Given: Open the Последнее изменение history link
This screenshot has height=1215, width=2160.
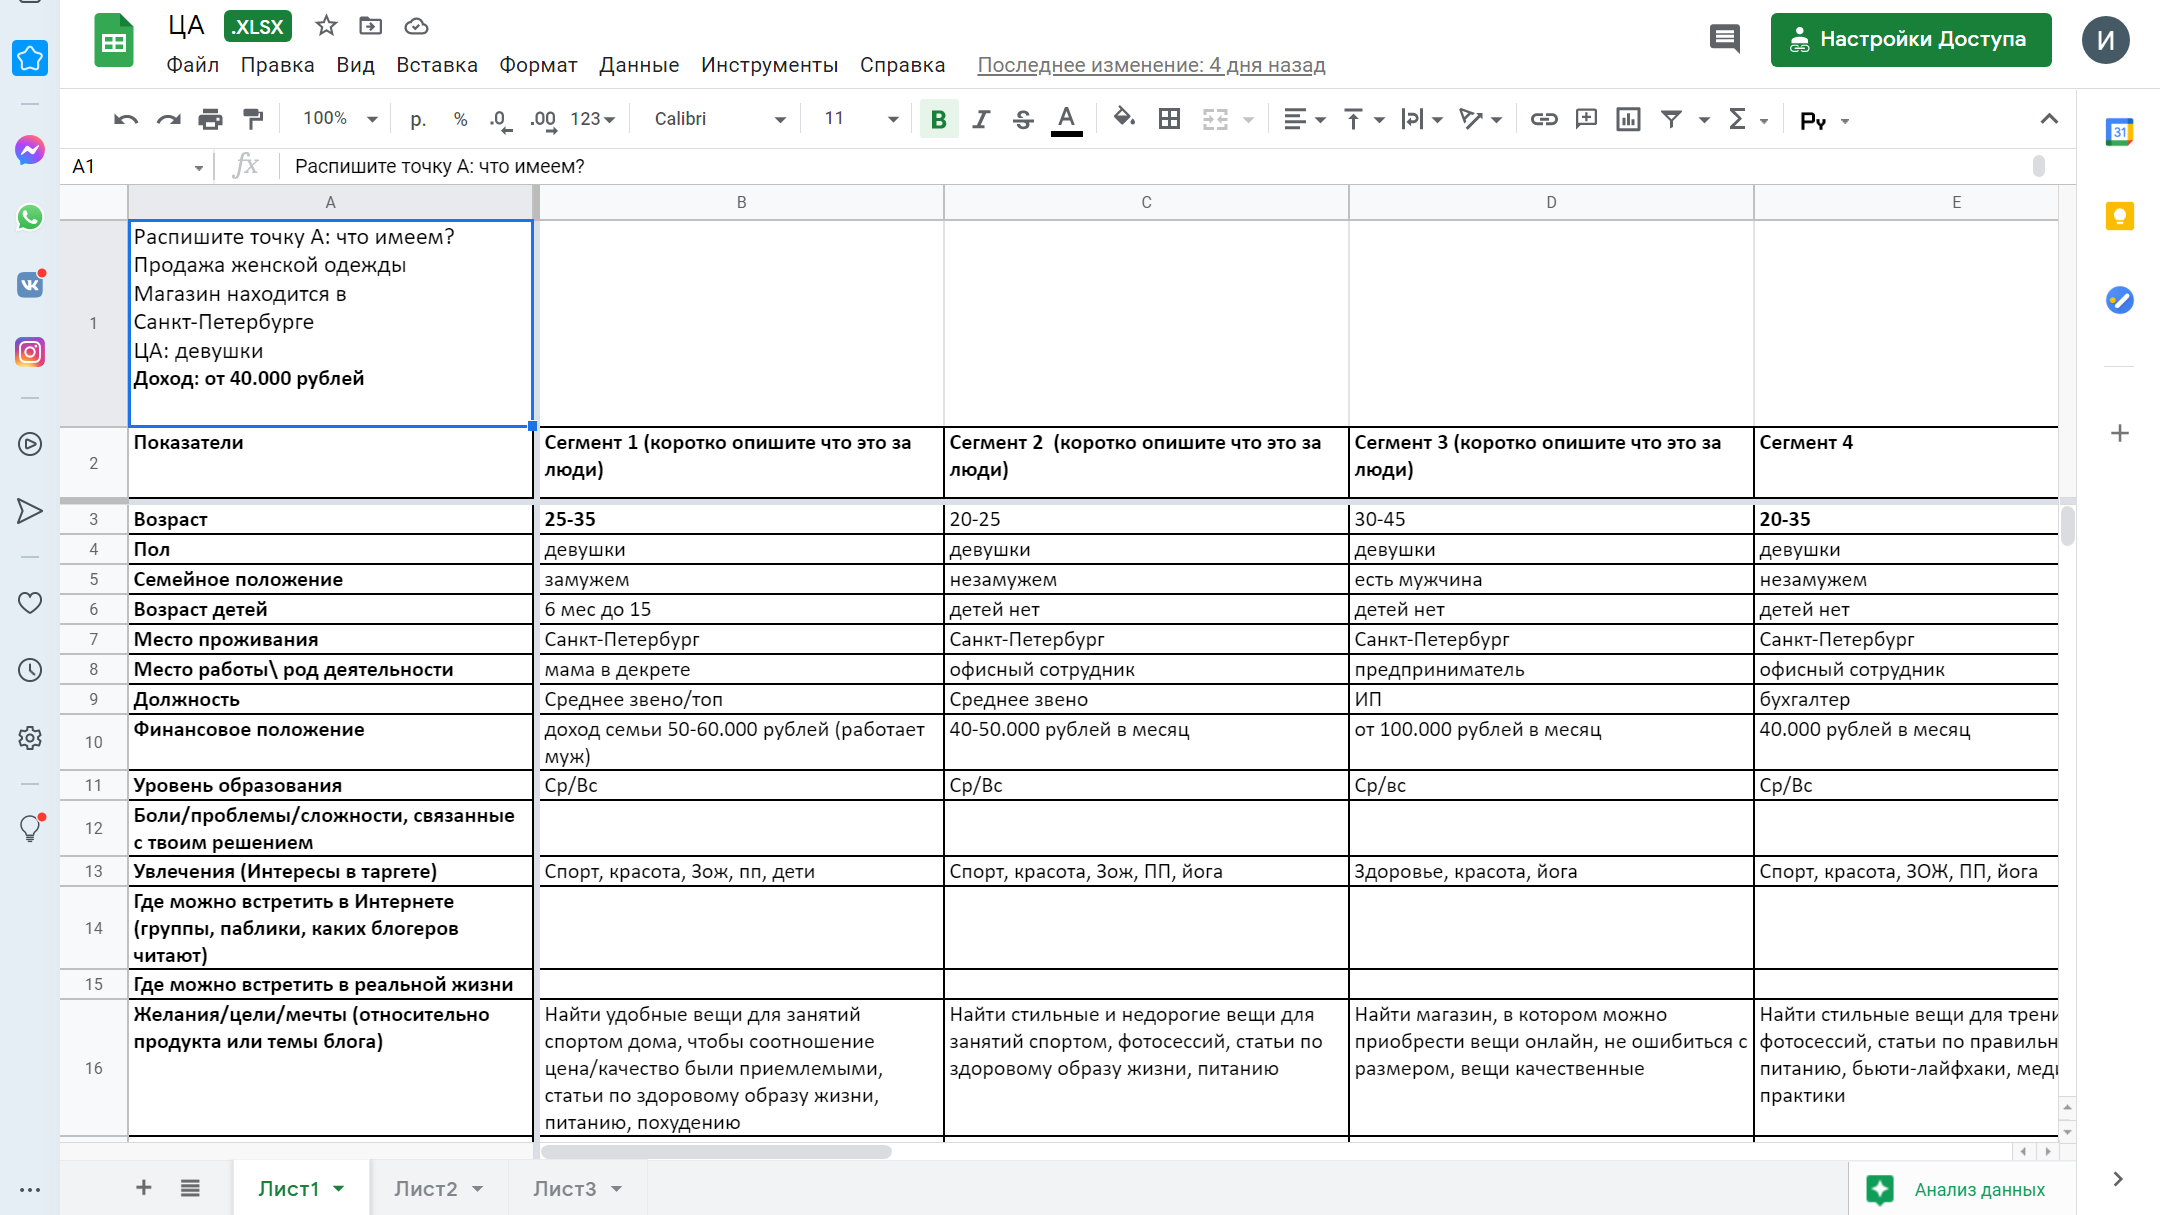Looking at the screenshot, I should tap(1151, 65).
